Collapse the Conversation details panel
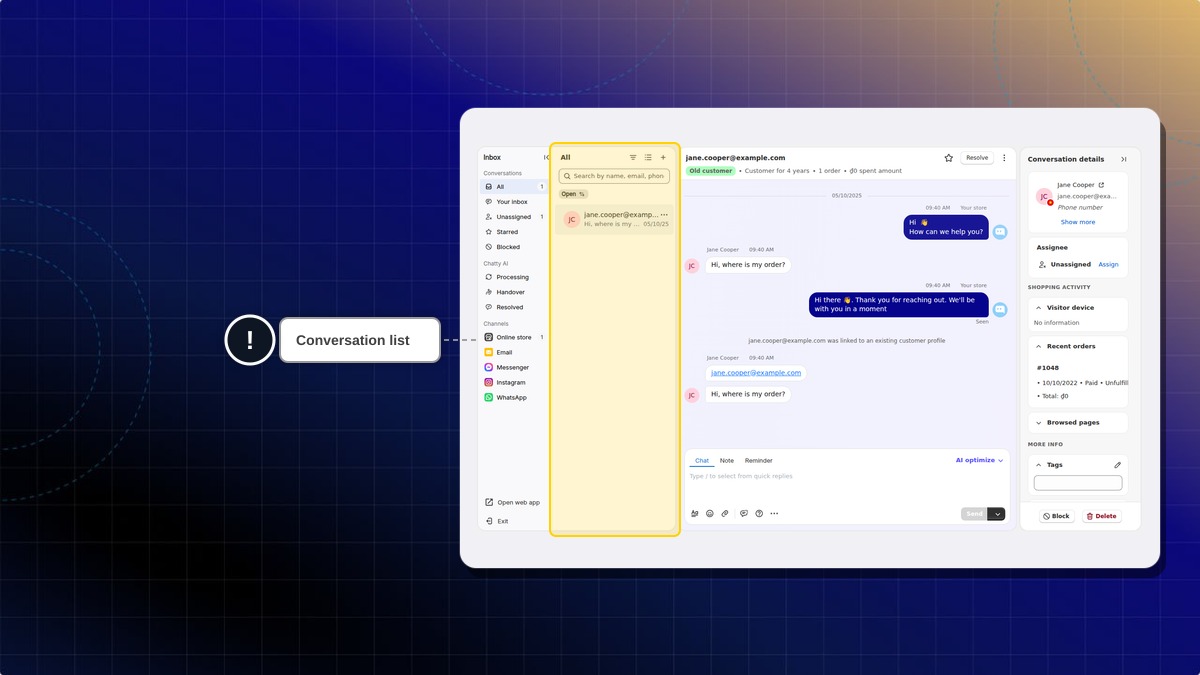This screenshot has height=675, width=1200. [1123, 159]
